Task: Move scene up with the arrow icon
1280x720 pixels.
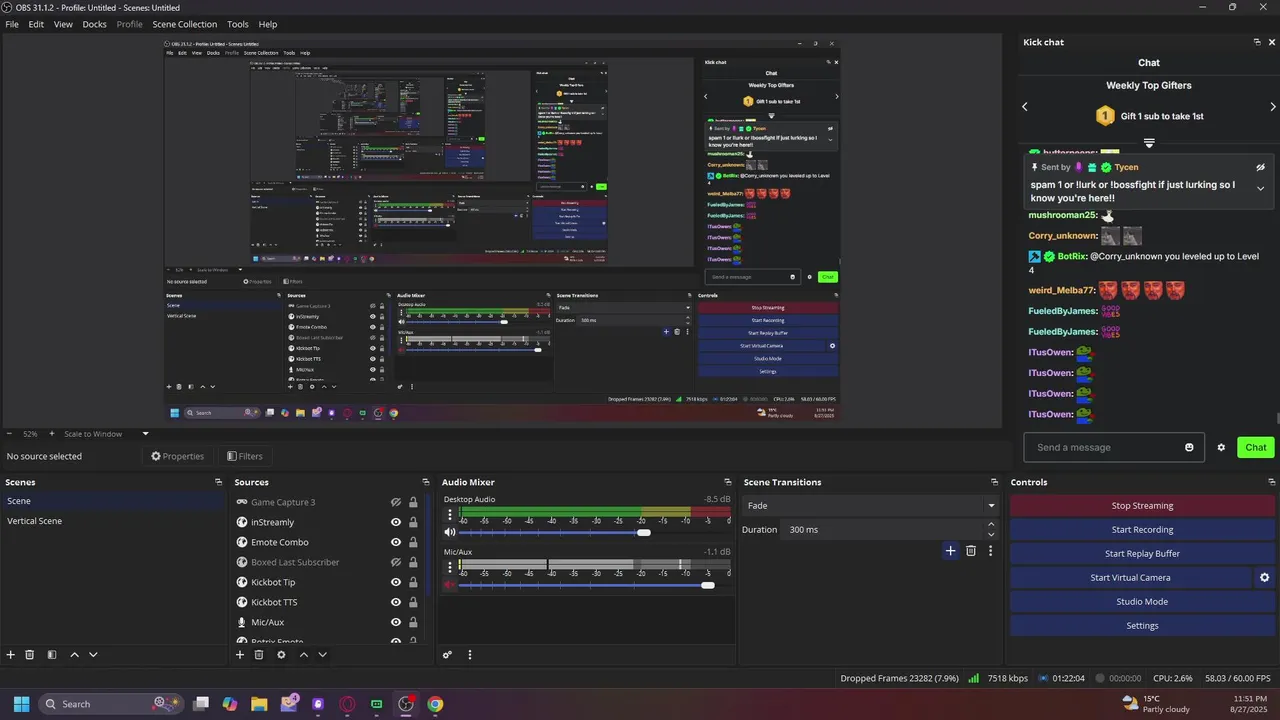Action: 74,655
